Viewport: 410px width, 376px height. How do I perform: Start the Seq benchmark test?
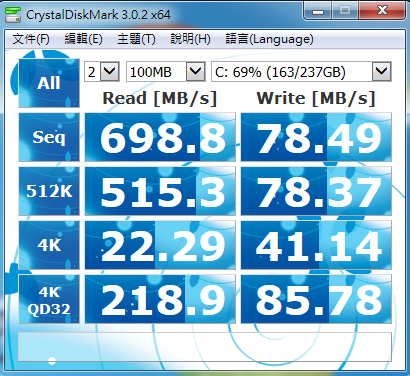click(x=49, y=137)
